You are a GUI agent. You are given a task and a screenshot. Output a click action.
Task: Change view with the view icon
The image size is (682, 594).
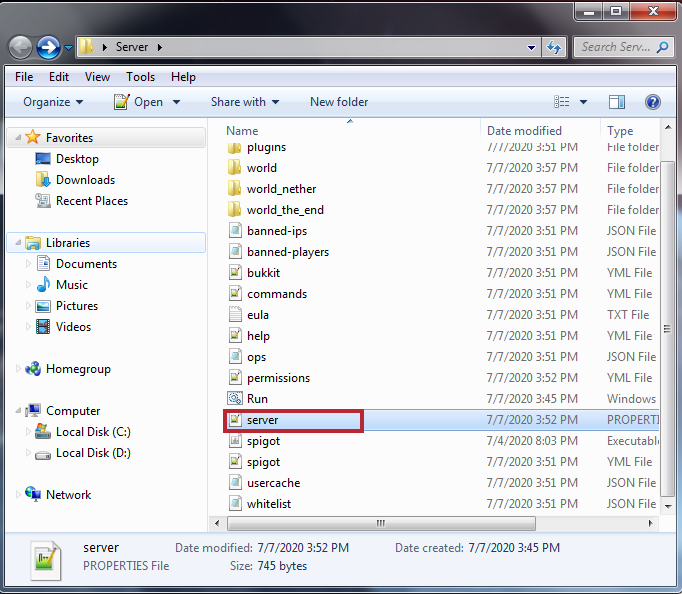pyautogui.click(x=562, y=102)
